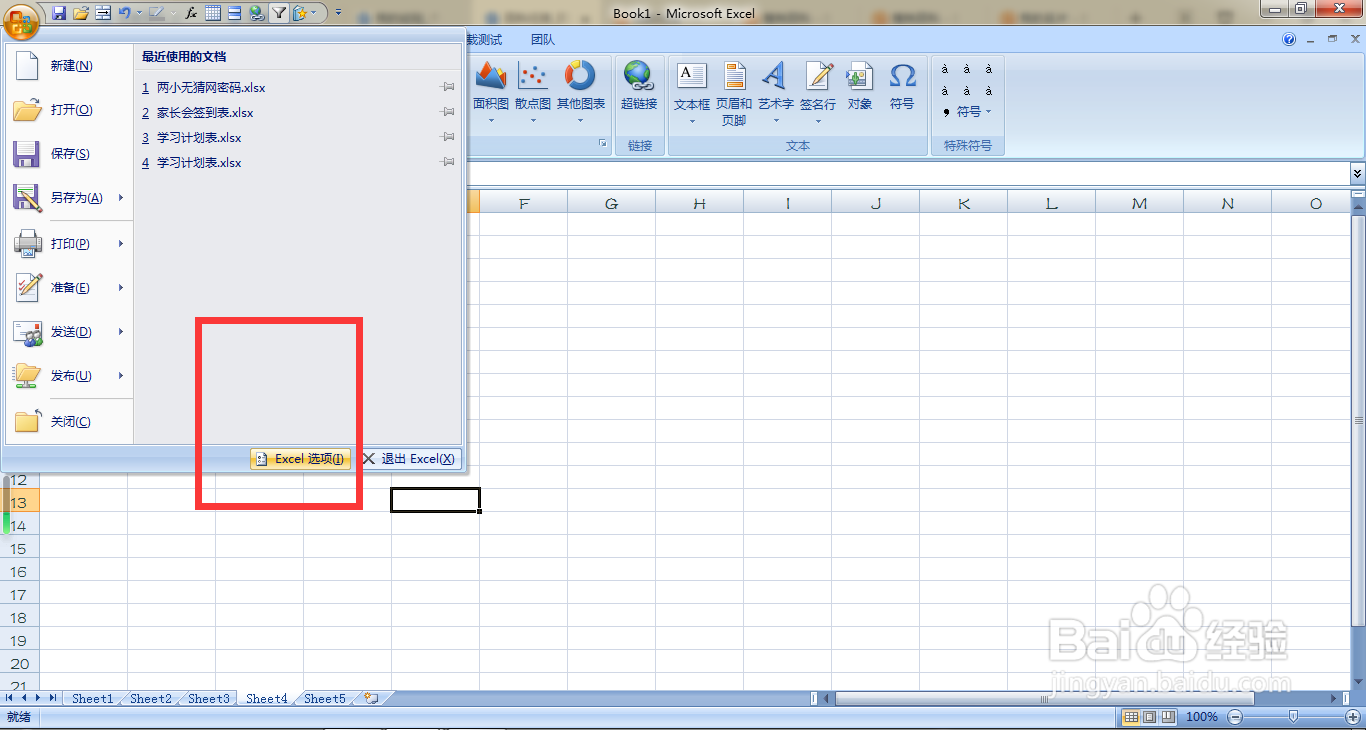Screen dimensions: 1366x730
Task: Switch to Page Break Preview in status bar
Action: pyautogui.click(x=1167, y=717)
